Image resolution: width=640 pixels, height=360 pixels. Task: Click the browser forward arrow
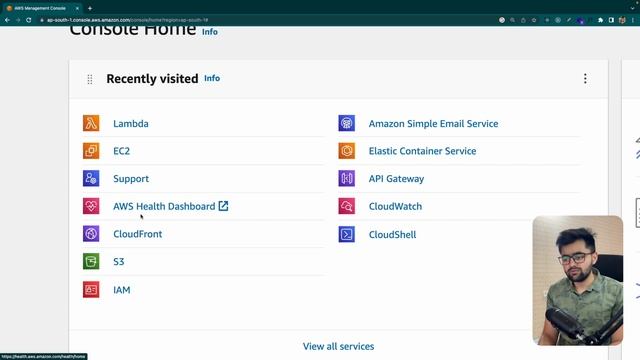pos(18,20)
